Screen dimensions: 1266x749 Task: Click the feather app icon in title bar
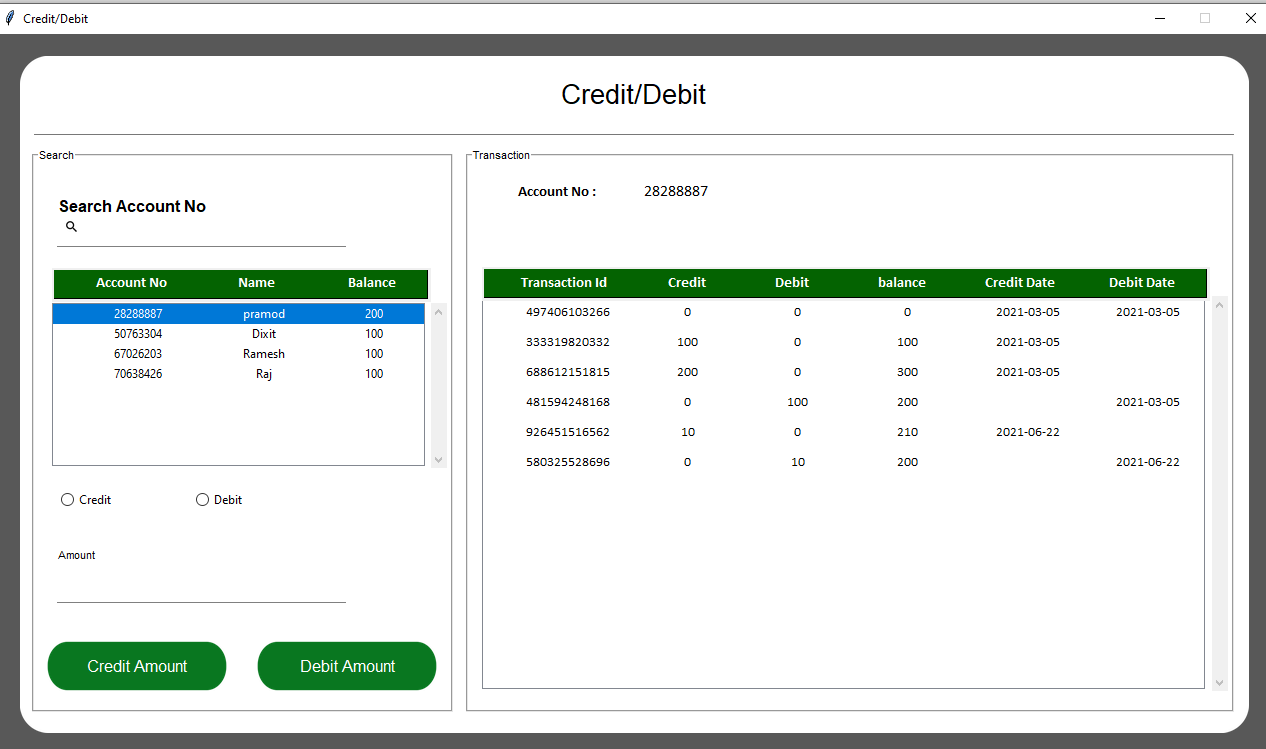[x=10, y=18]
